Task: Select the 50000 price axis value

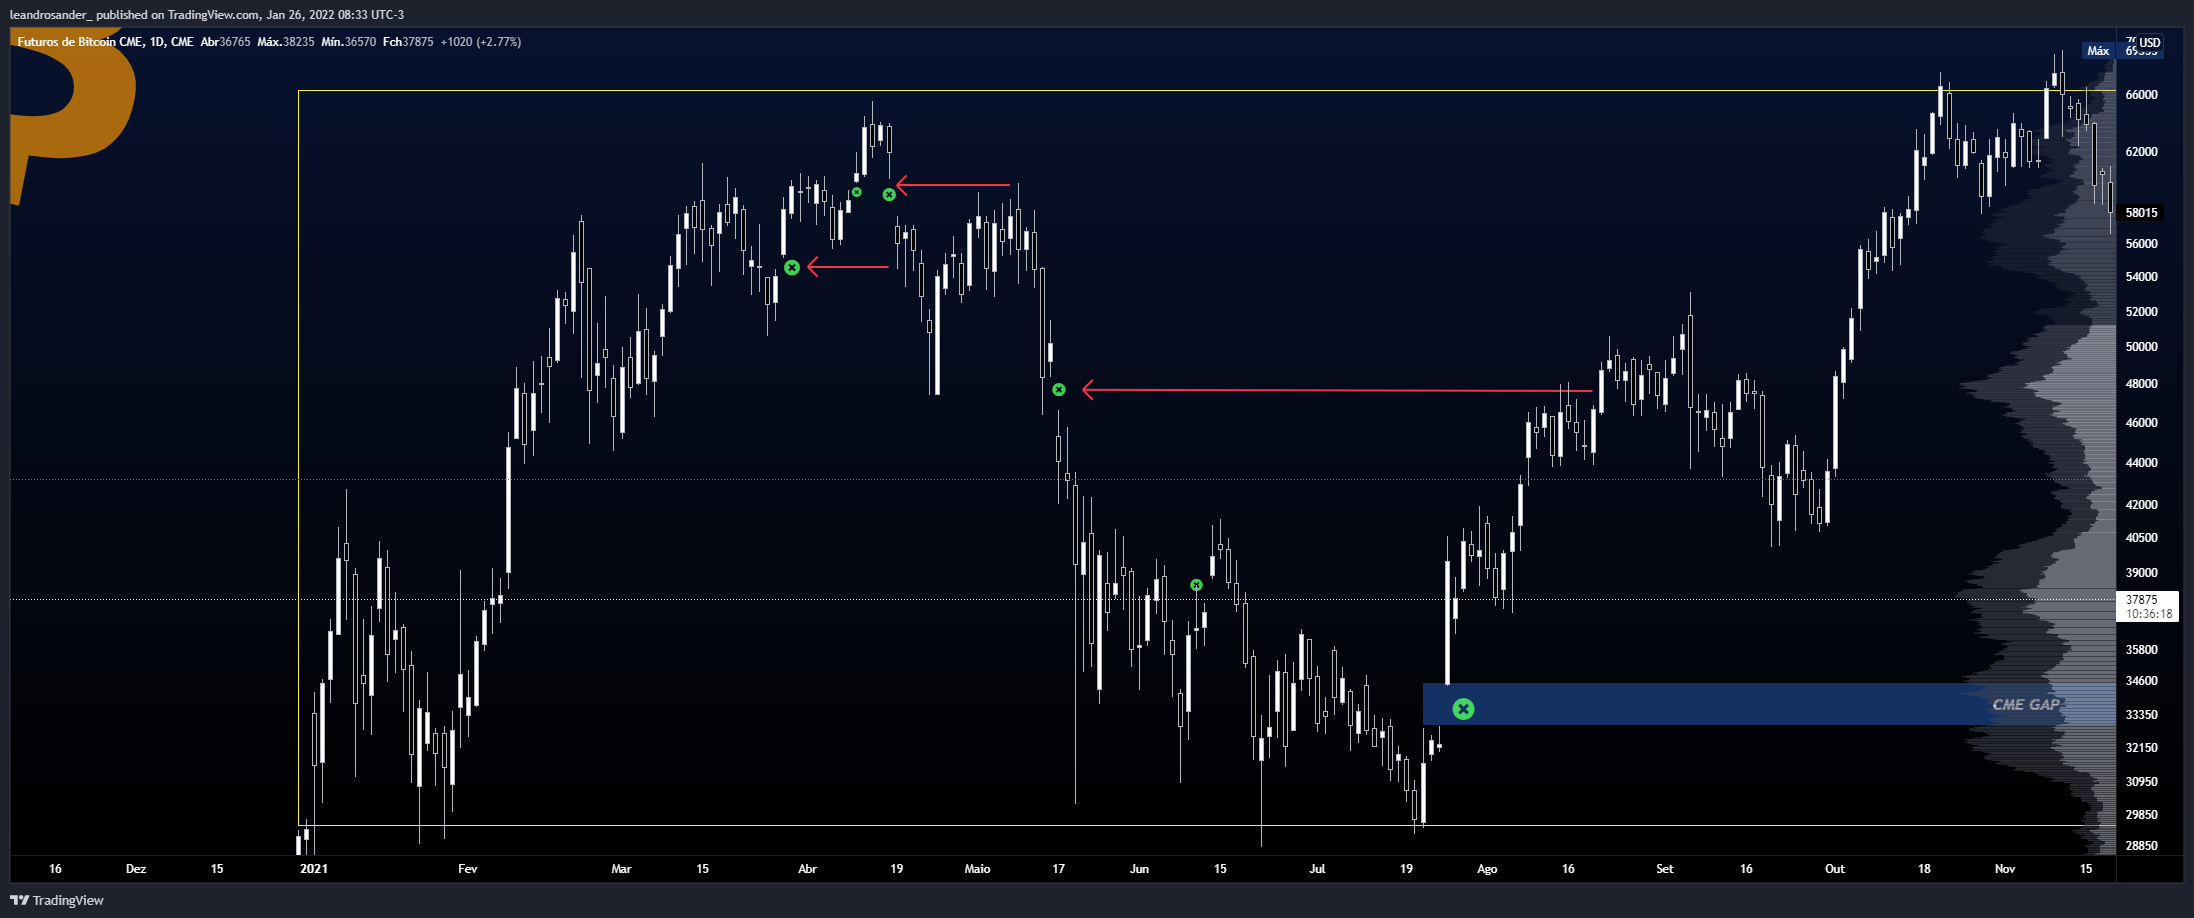Action: [2142, 347]
